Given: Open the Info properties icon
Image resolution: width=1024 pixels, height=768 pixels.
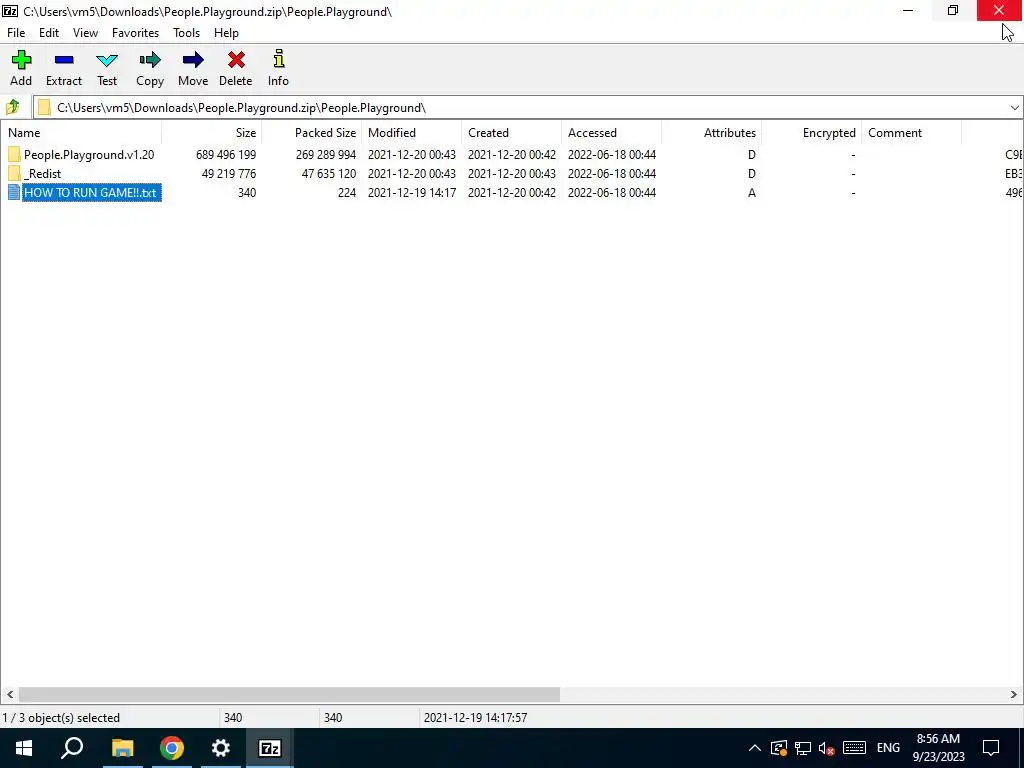Looking at the screenshot, I should (x=279, y=59).
